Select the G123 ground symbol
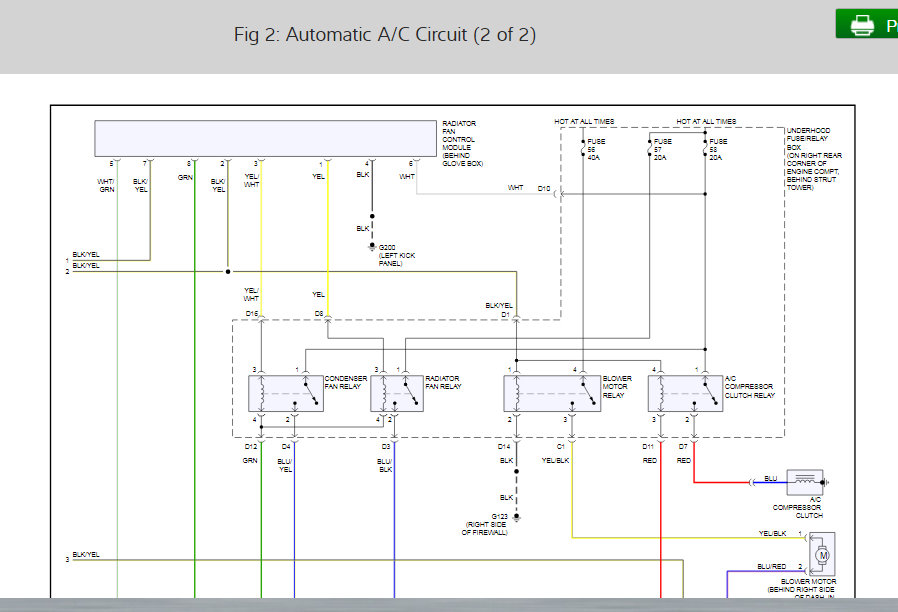Image resolution: width=898 pixels, height=612 pixels. pyautogui.click(x=517, y=518)
